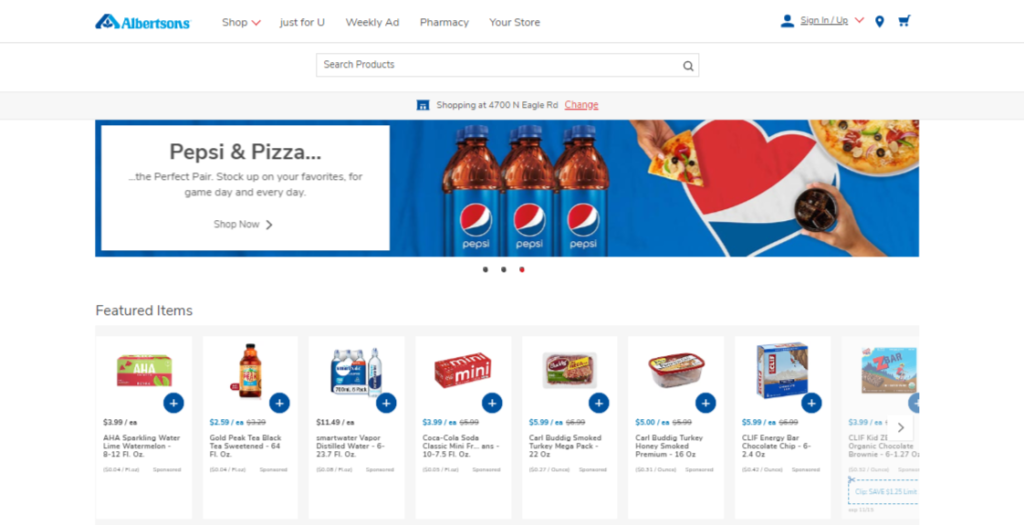Click the store location pin icon
1024x525 pixels.
[880, 22]
